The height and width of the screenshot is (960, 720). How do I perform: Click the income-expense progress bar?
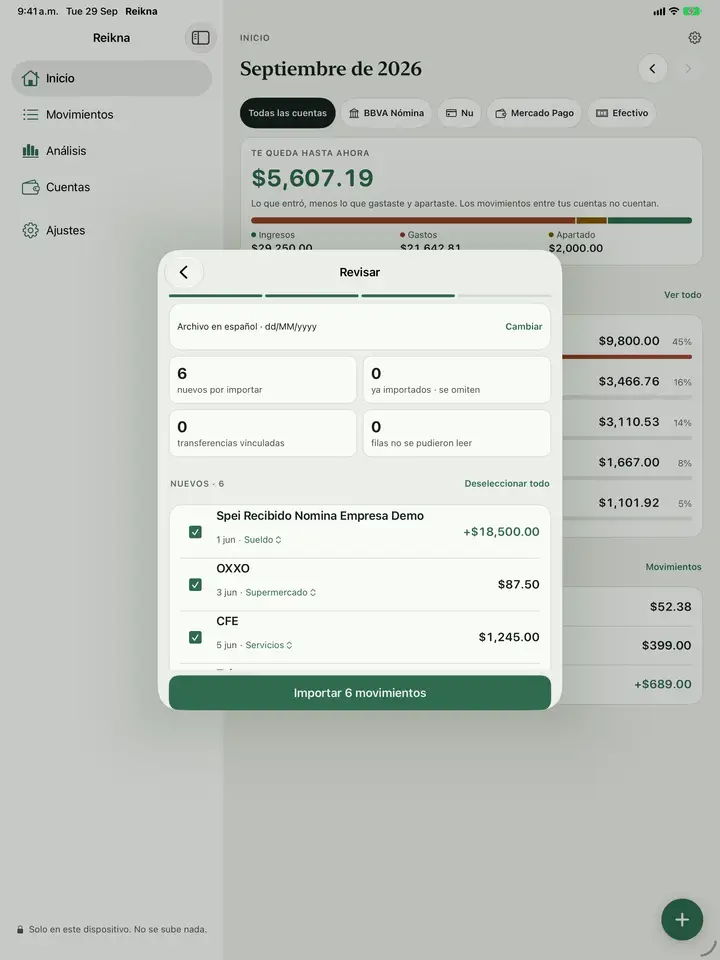pos(471,220)
